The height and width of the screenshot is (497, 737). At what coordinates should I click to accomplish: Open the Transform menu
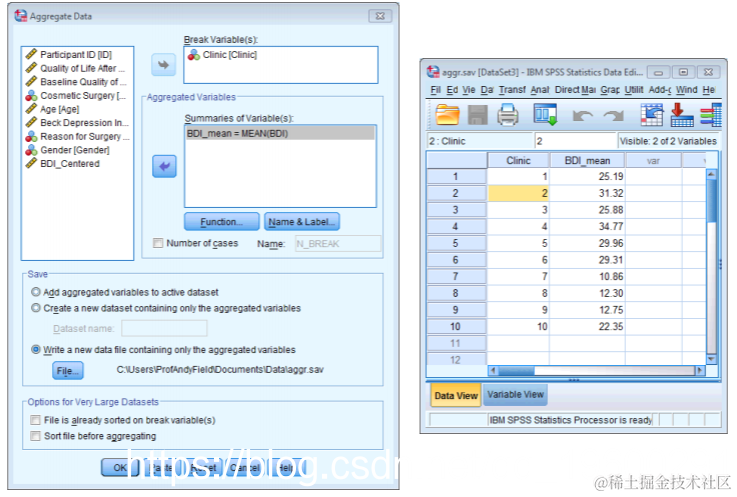click(512, 89)
